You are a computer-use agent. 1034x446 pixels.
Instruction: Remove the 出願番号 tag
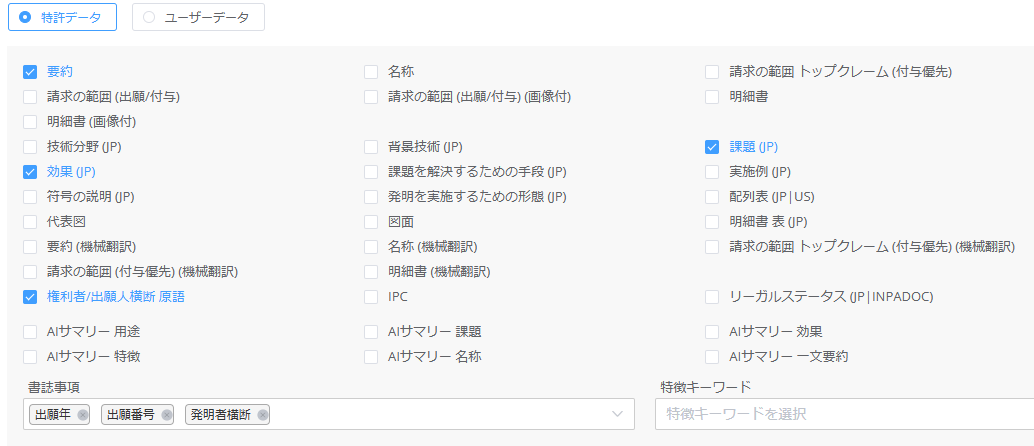[166, 415]
